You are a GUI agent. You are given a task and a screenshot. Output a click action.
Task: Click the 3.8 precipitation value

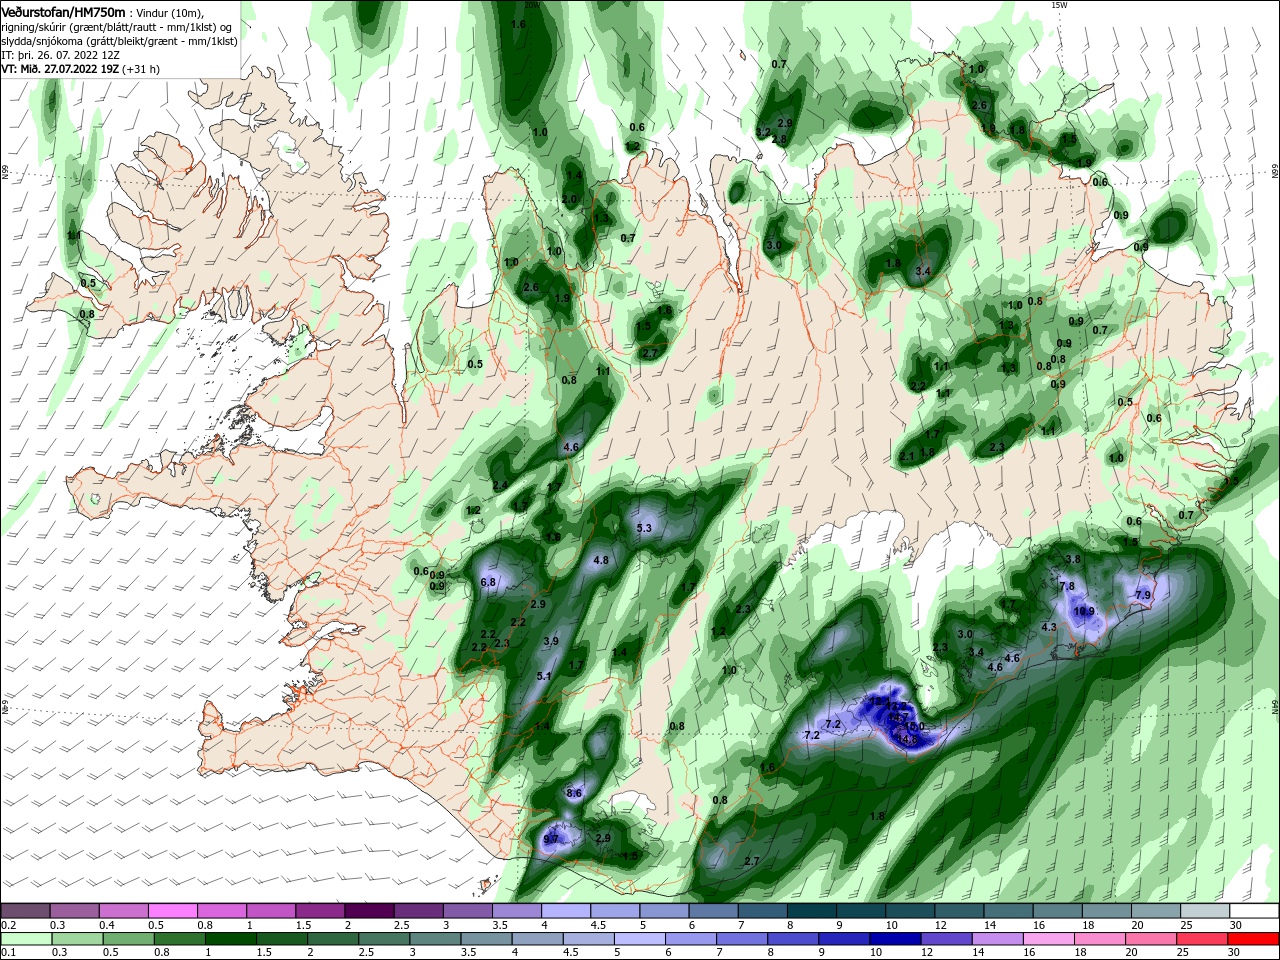coord(1074,559)
